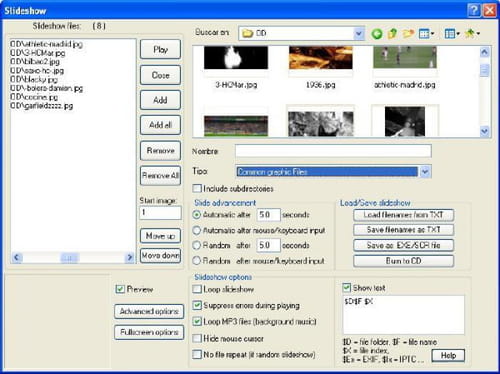The image size is (500, 374).
Task: Toggle Loop MP3 files background music
Action: coord(197,321)
